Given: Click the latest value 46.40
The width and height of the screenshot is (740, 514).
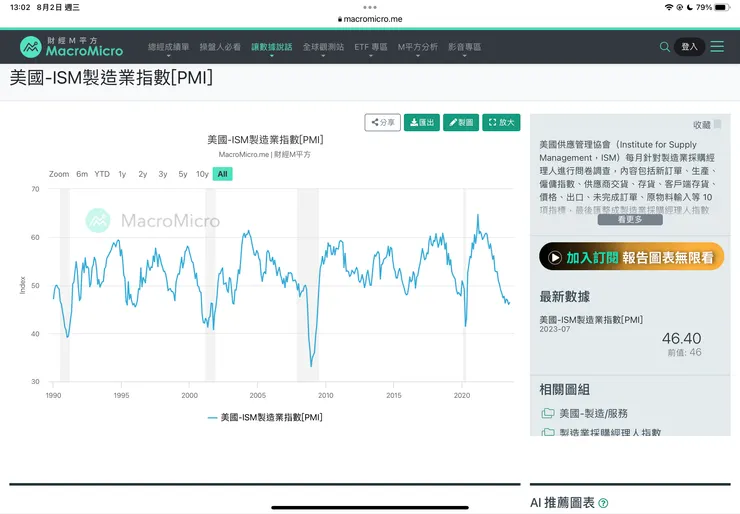Looking at the screenshot, I should (x=681, y=338).
